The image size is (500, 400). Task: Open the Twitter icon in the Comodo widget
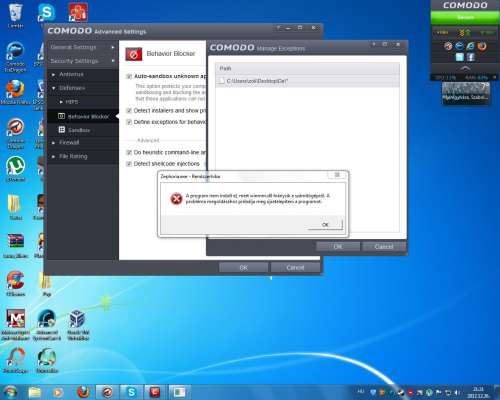(460, 57)
